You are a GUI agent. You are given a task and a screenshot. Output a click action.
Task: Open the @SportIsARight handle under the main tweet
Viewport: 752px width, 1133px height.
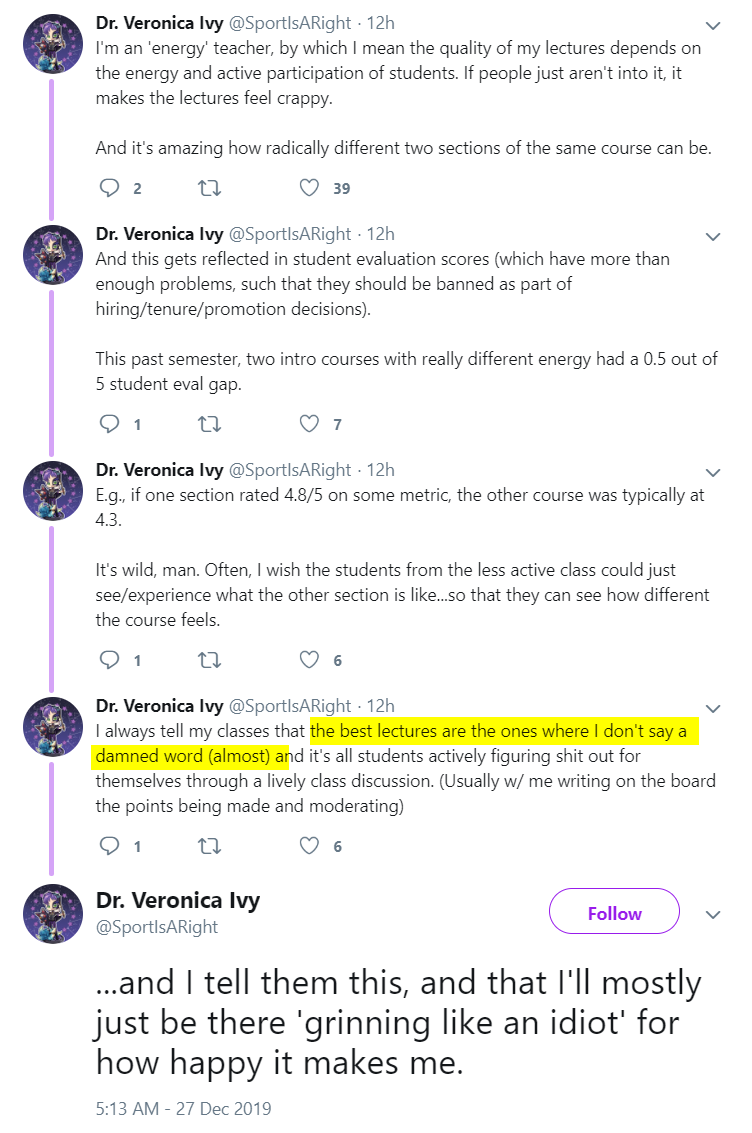157,927
